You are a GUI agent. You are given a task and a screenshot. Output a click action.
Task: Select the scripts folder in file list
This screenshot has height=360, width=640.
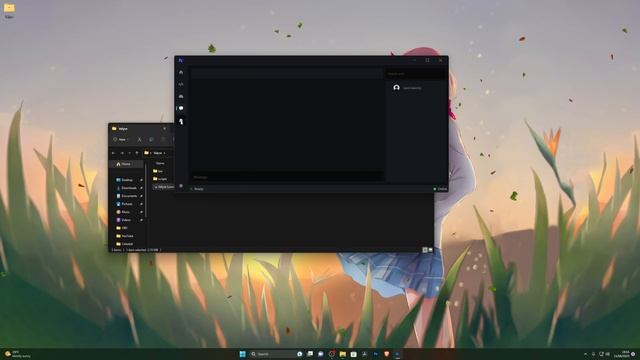(160, 179)
